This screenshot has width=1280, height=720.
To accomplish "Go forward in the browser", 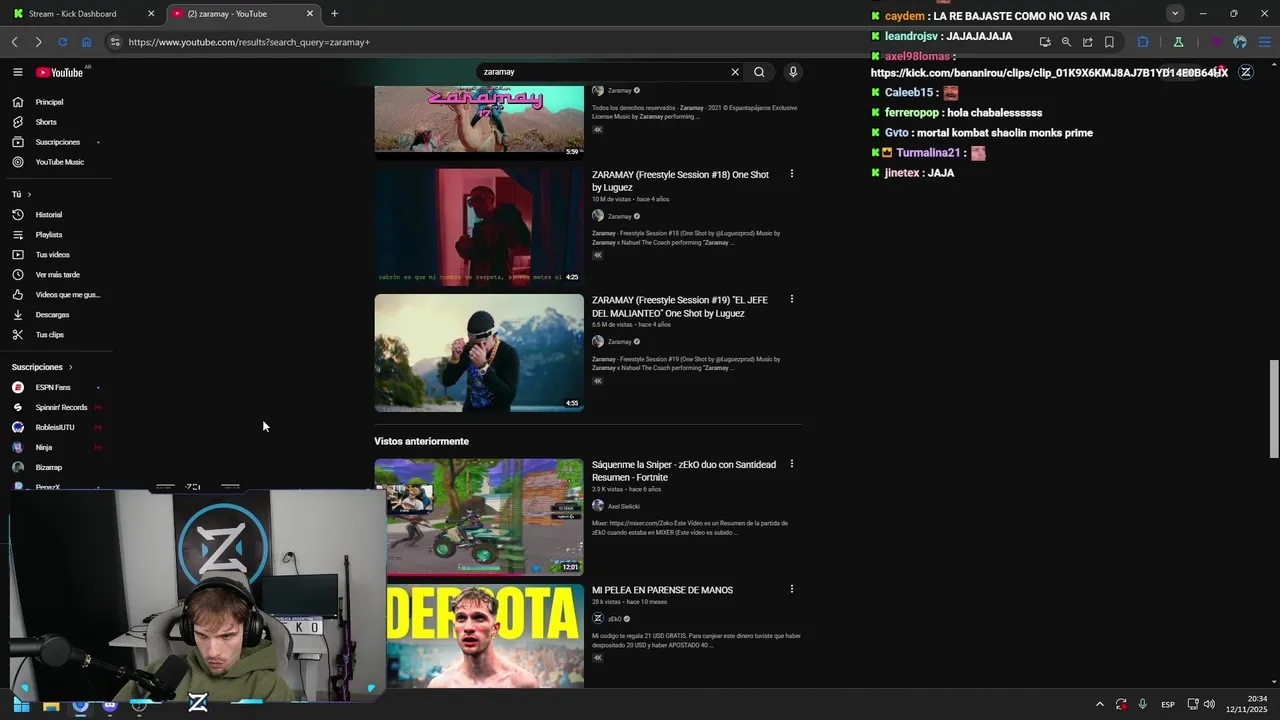I will [38, 42].
